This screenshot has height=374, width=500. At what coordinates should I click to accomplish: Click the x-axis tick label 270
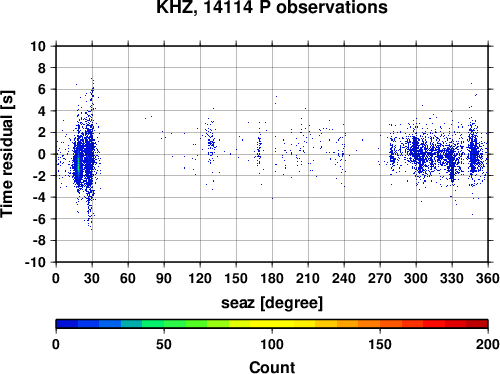coord(380,278)
